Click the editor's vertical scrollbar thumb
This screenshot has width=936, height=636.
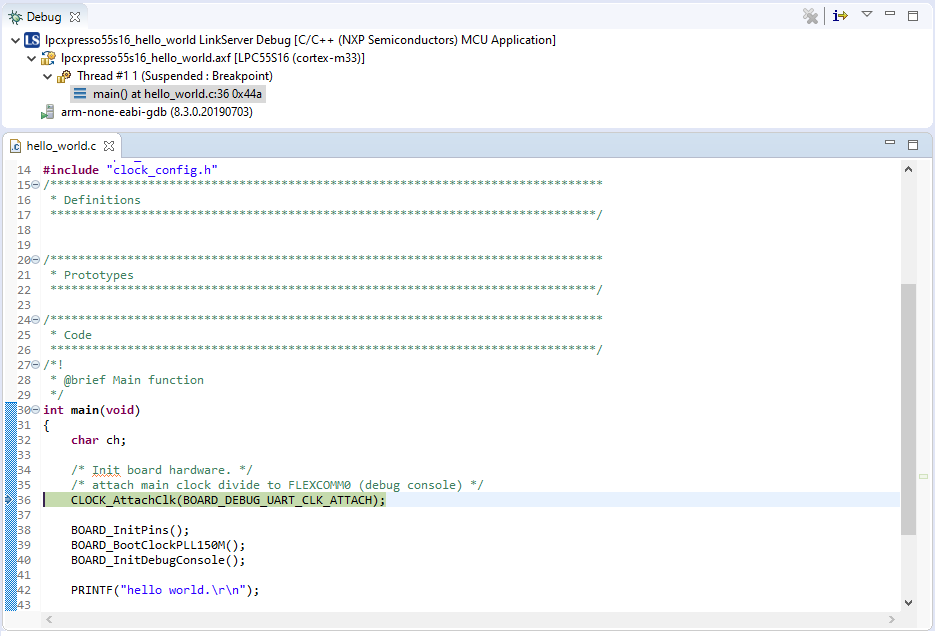[x=908, y=410]
